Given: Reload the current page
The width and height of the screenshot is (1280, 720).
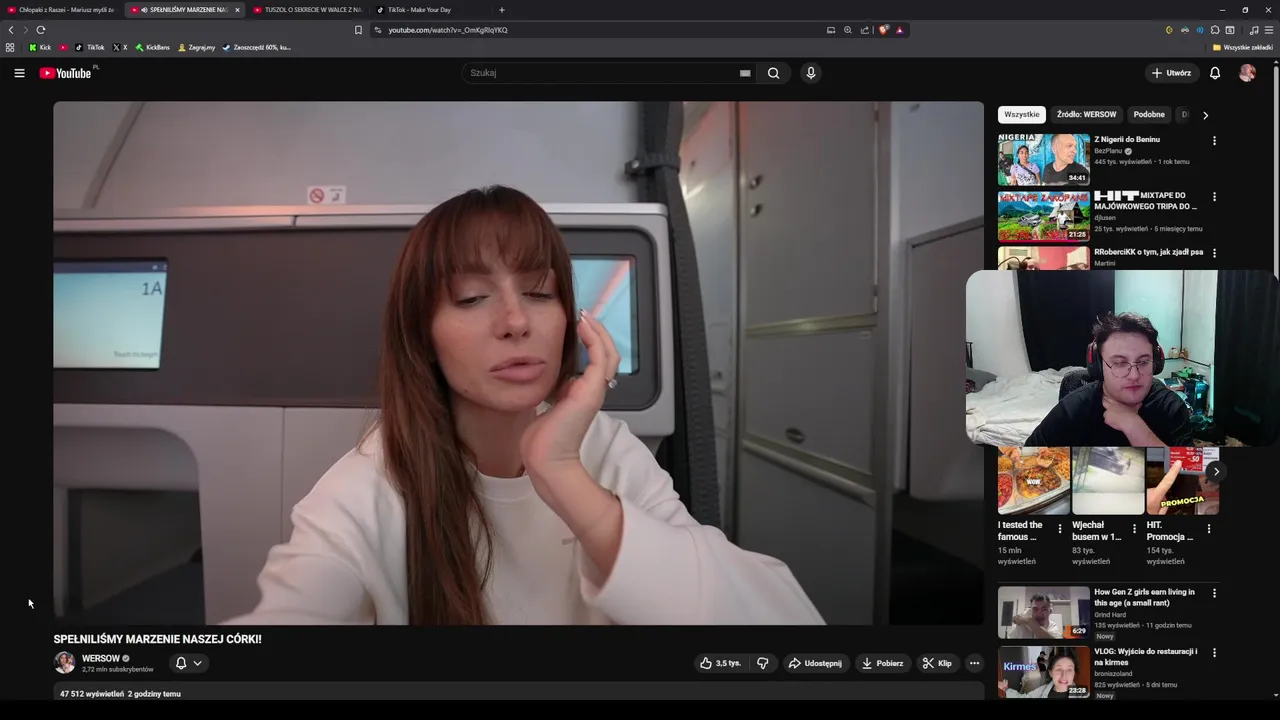Looking at the screenshot, I should (x=40, y=30).
